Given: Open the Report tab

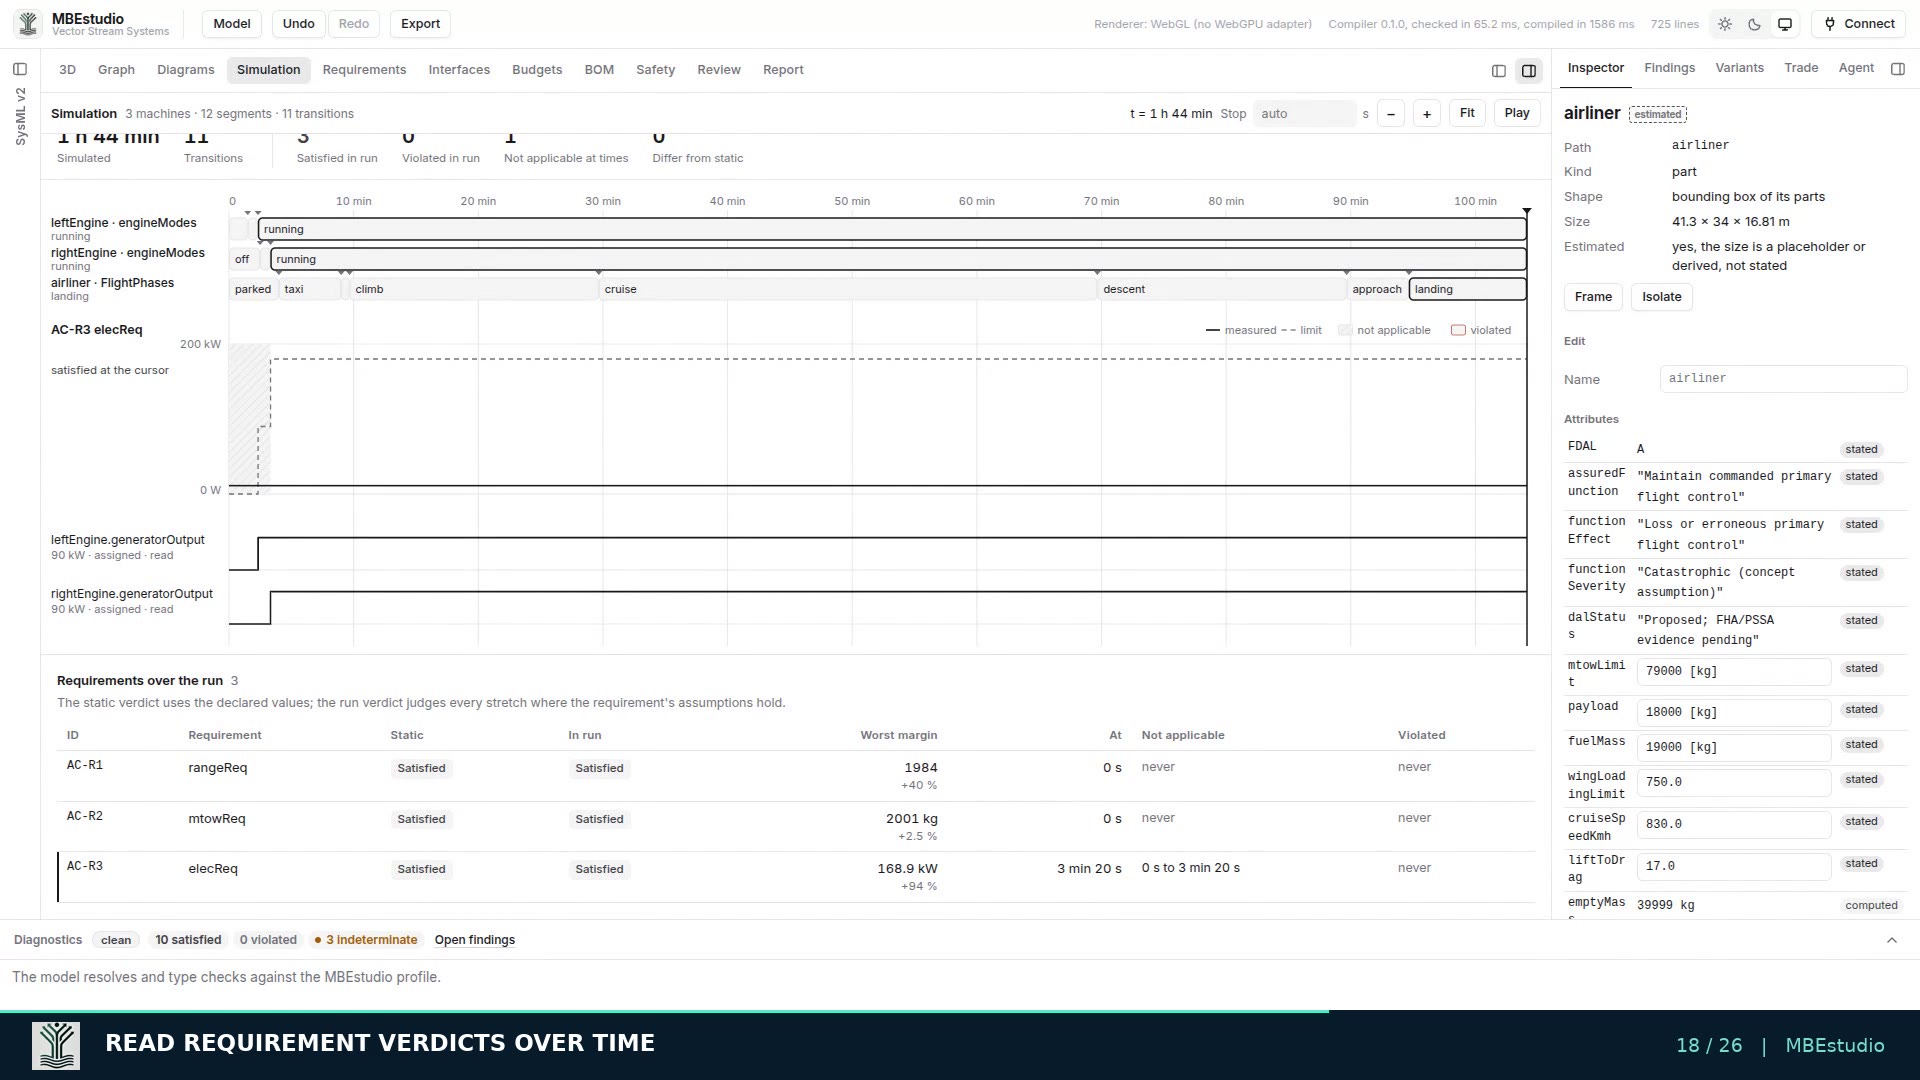Looking at the screenshot, I should (x=783, y=70).
